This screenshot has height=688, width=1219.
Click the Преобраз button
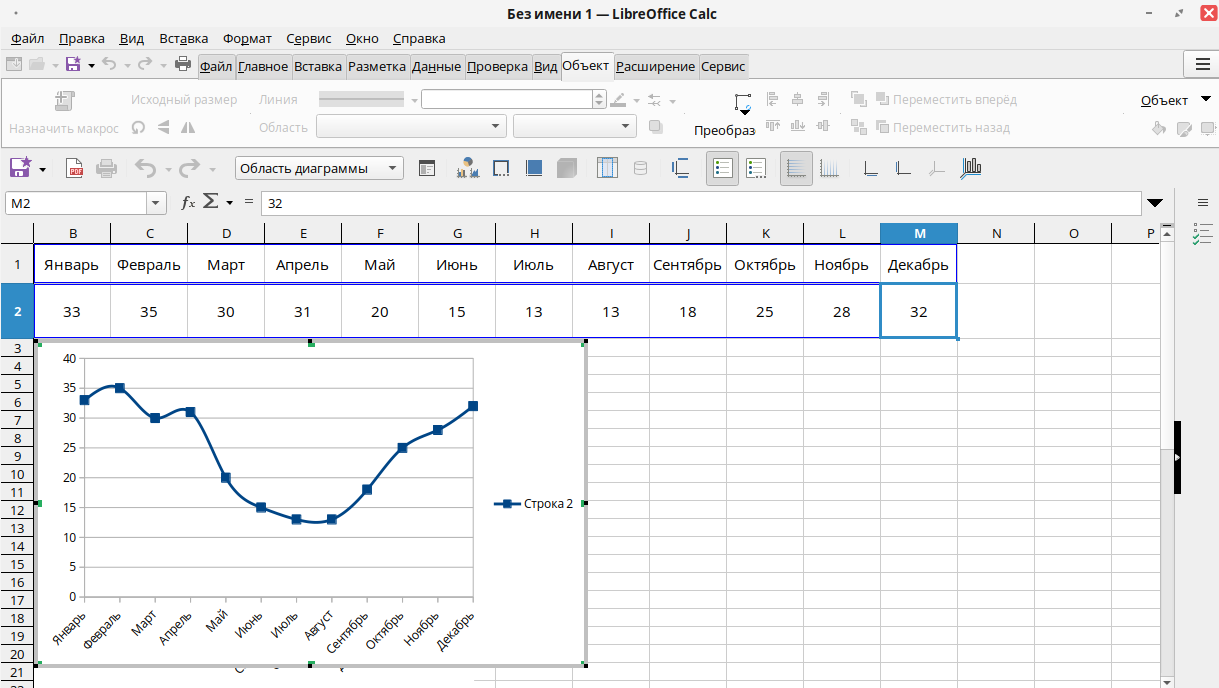724,131
